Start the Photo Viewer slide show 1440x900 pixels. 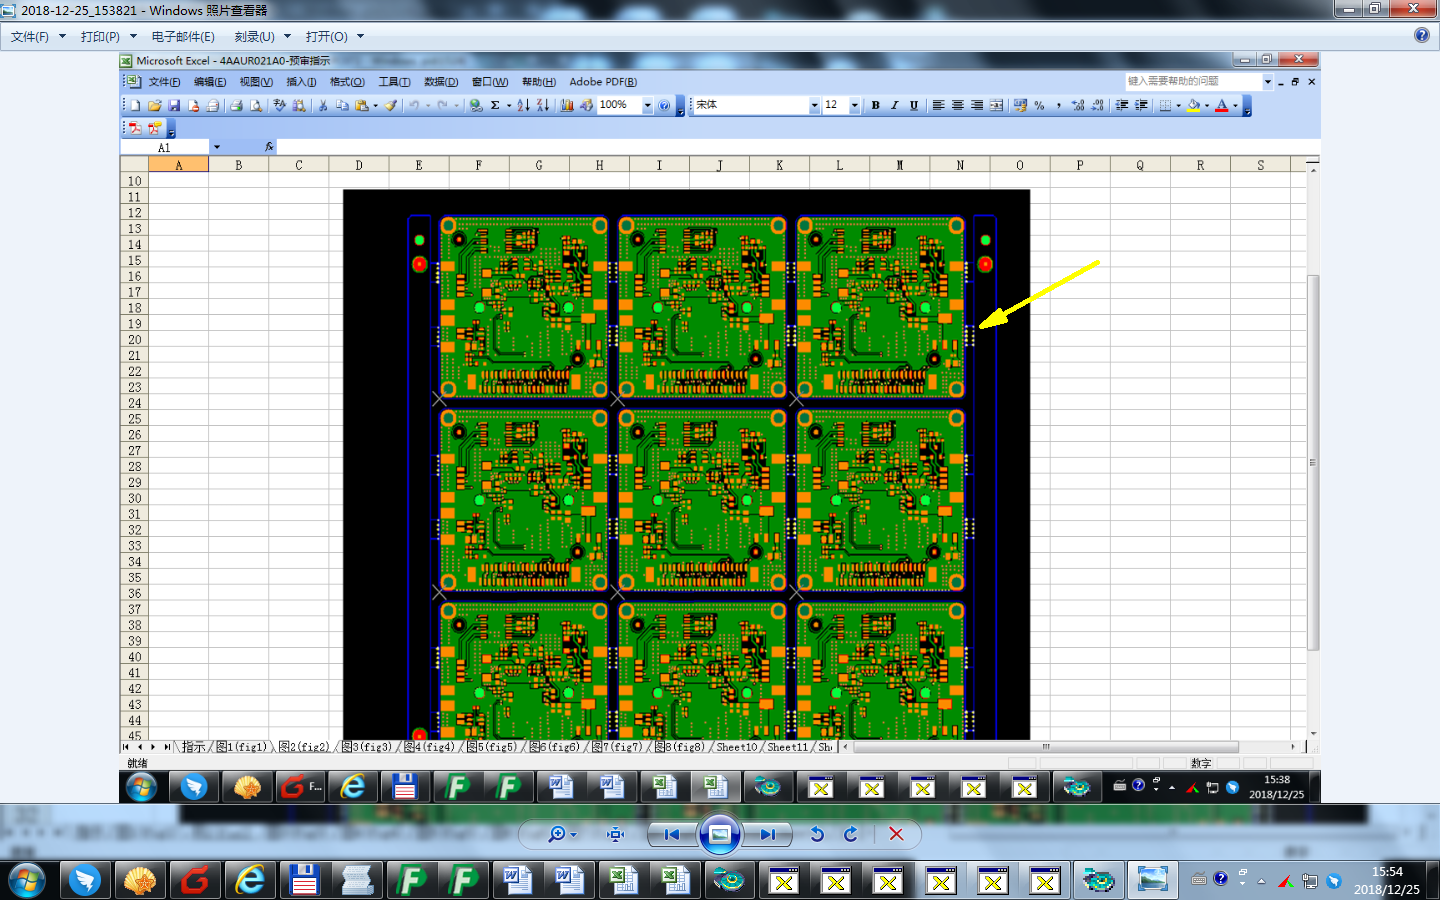click(x=720, y=834)
